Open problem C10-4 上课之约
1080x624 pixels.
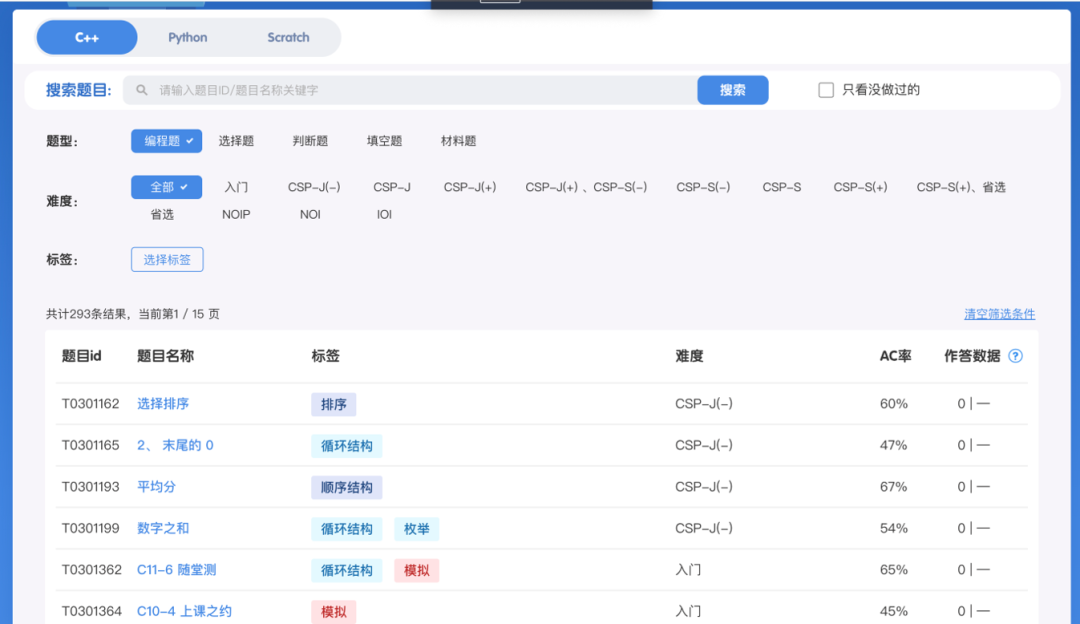[x=184, y=611]
